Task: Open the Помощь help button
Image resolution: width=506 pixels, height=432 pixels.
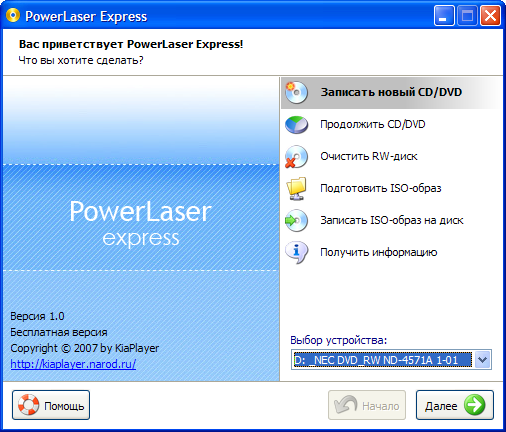Action: tap(51, 405)
